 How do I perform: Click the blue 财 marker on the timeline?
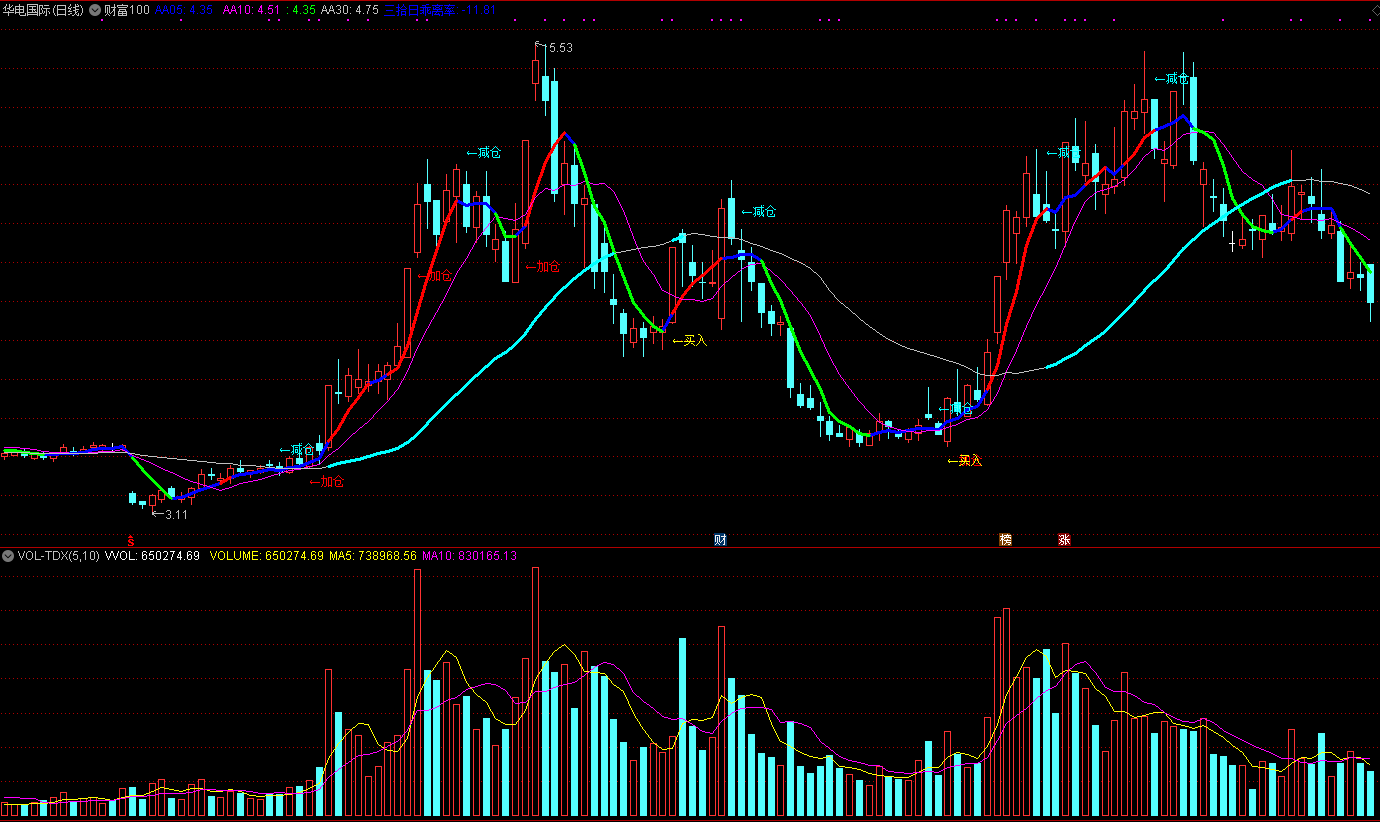pos(720,540)
